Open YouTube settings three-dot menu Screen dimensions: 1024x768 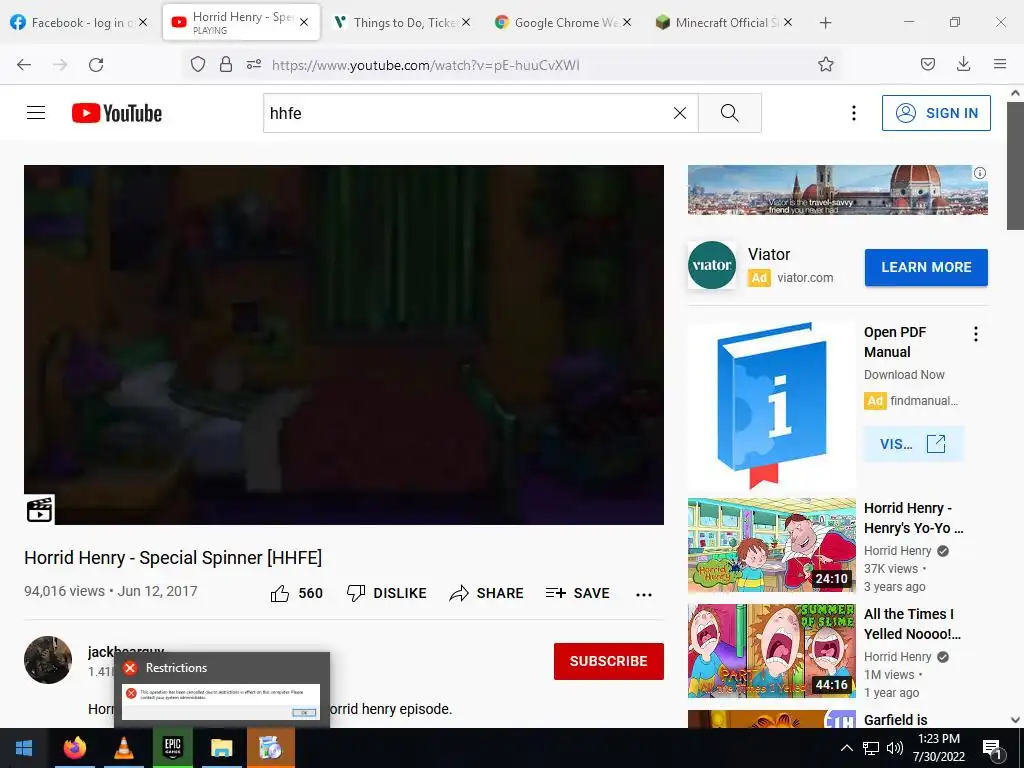pos(854,113)
